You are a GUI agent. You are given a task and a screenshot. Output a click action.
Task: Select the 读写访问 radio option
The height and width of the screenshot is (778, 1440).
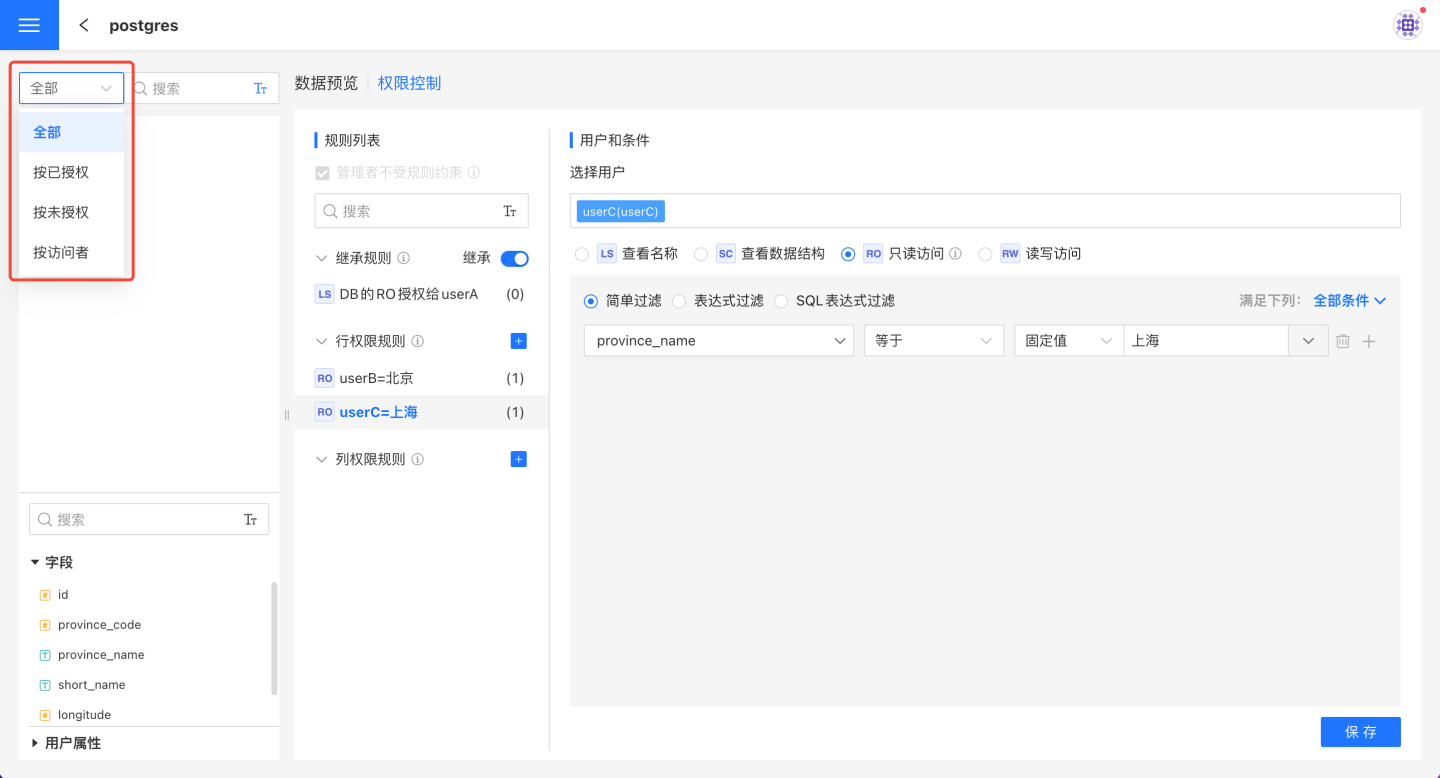[x=985, y=254]
